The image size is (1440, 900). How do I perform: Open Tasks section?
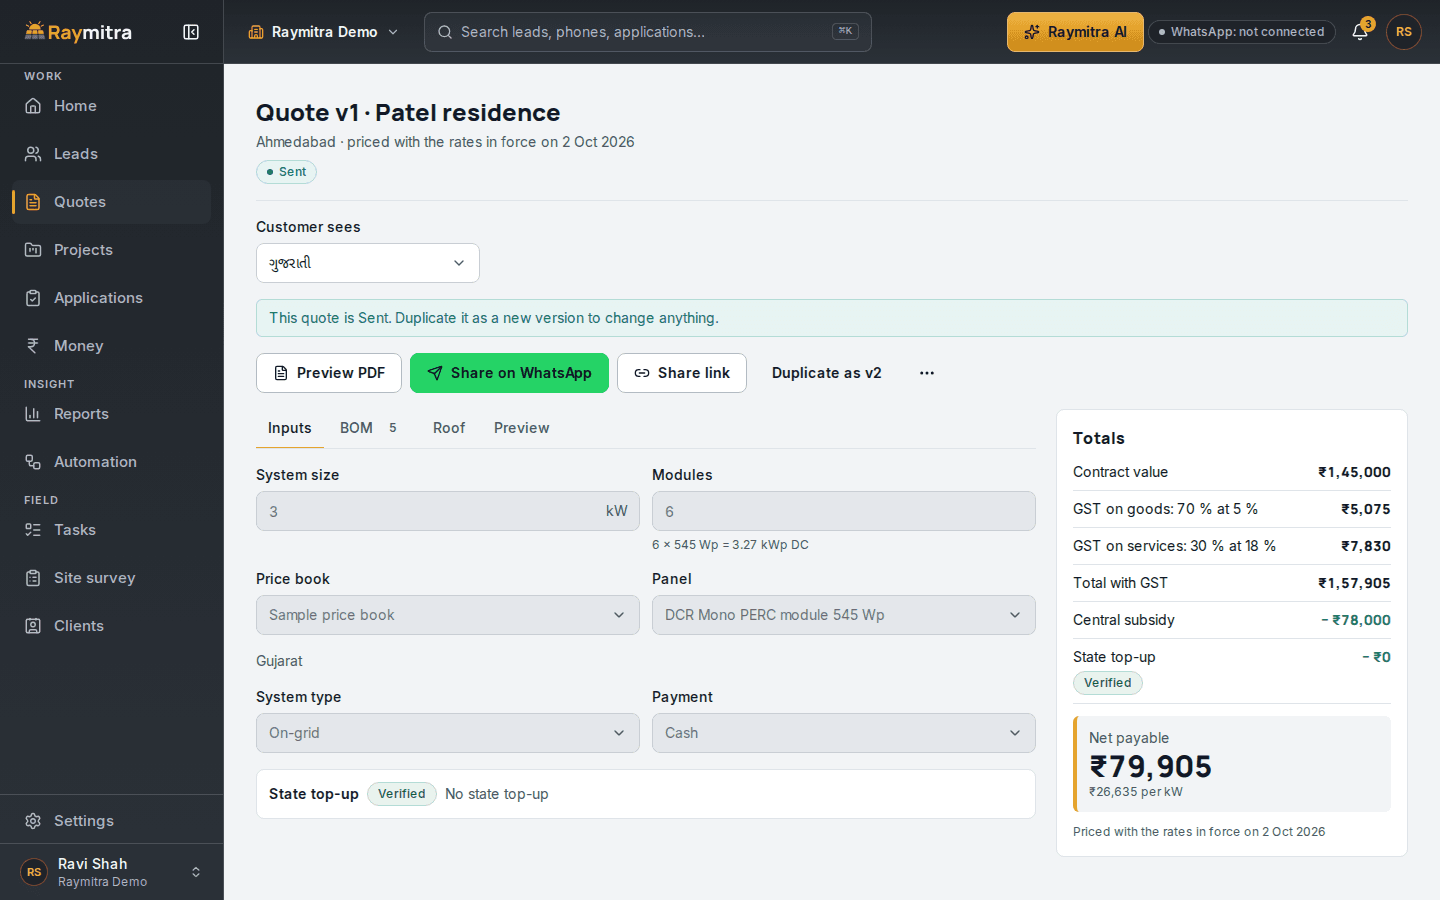pos(112,530)
